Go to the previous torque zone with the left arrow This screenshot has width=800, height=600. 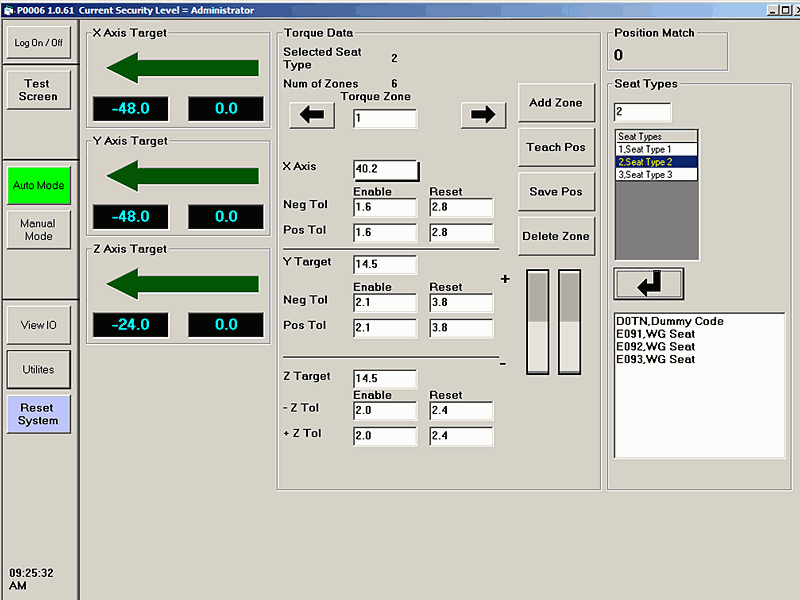312,115
